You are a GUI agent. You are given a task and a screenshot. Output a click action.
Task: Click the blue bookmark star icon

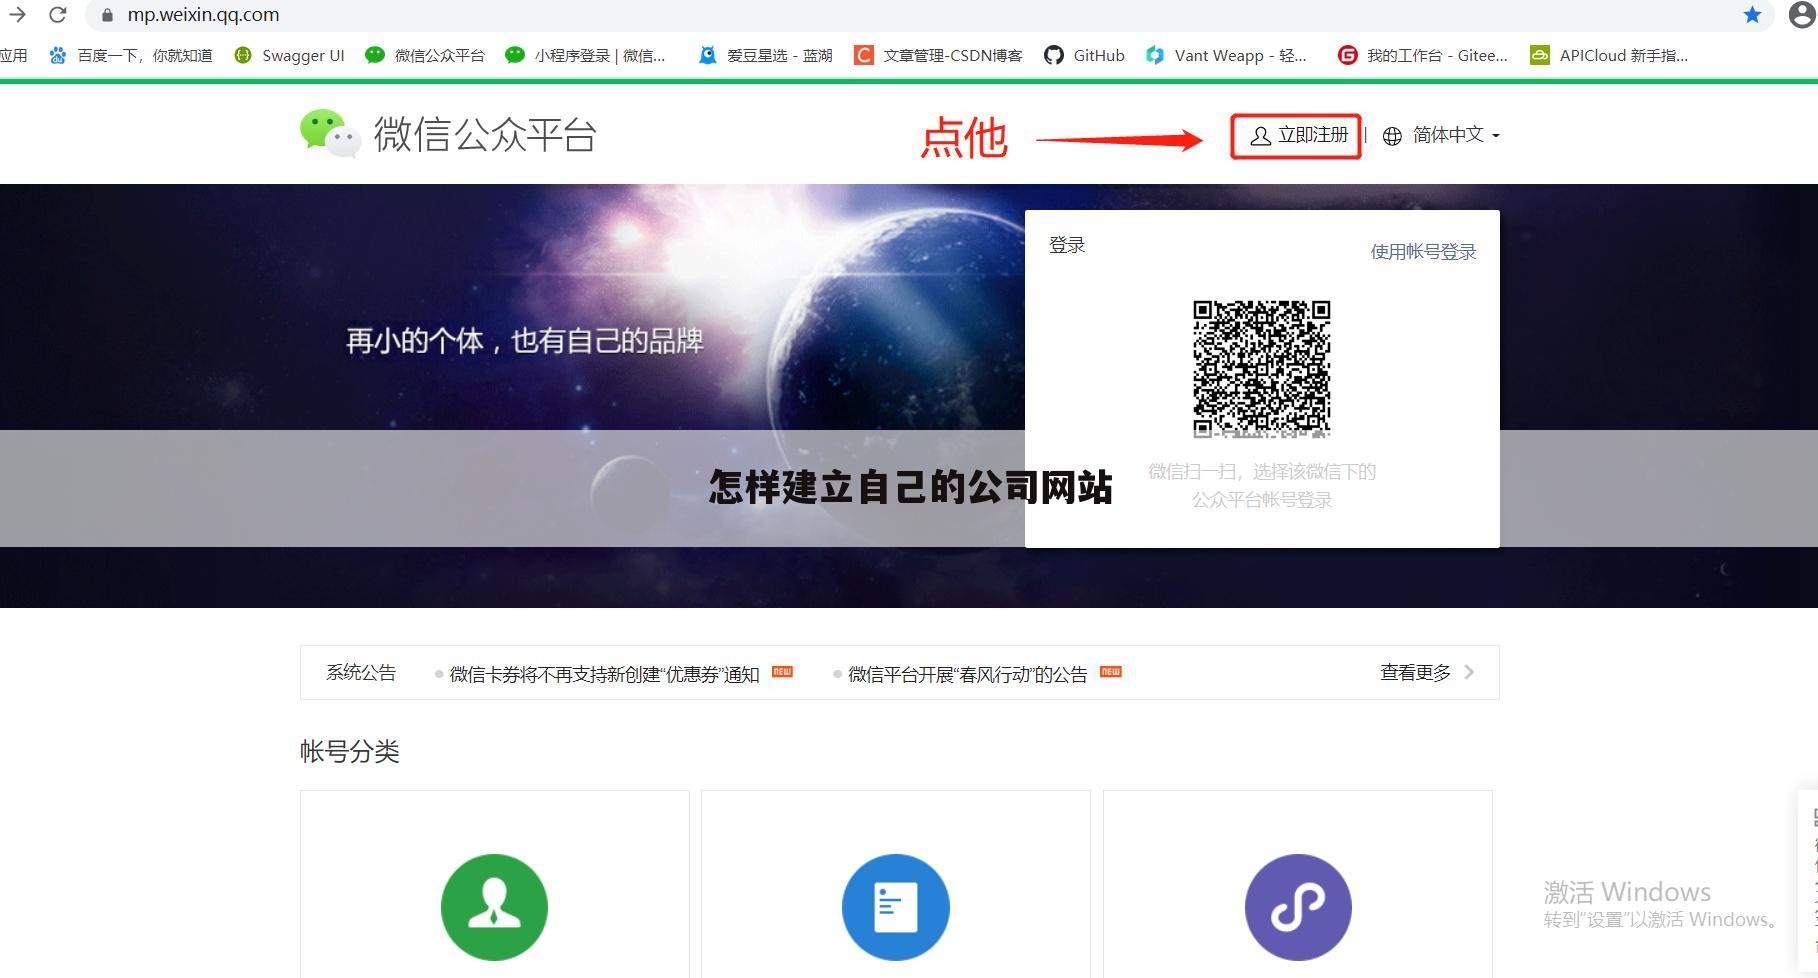(x=1752, y=14)
